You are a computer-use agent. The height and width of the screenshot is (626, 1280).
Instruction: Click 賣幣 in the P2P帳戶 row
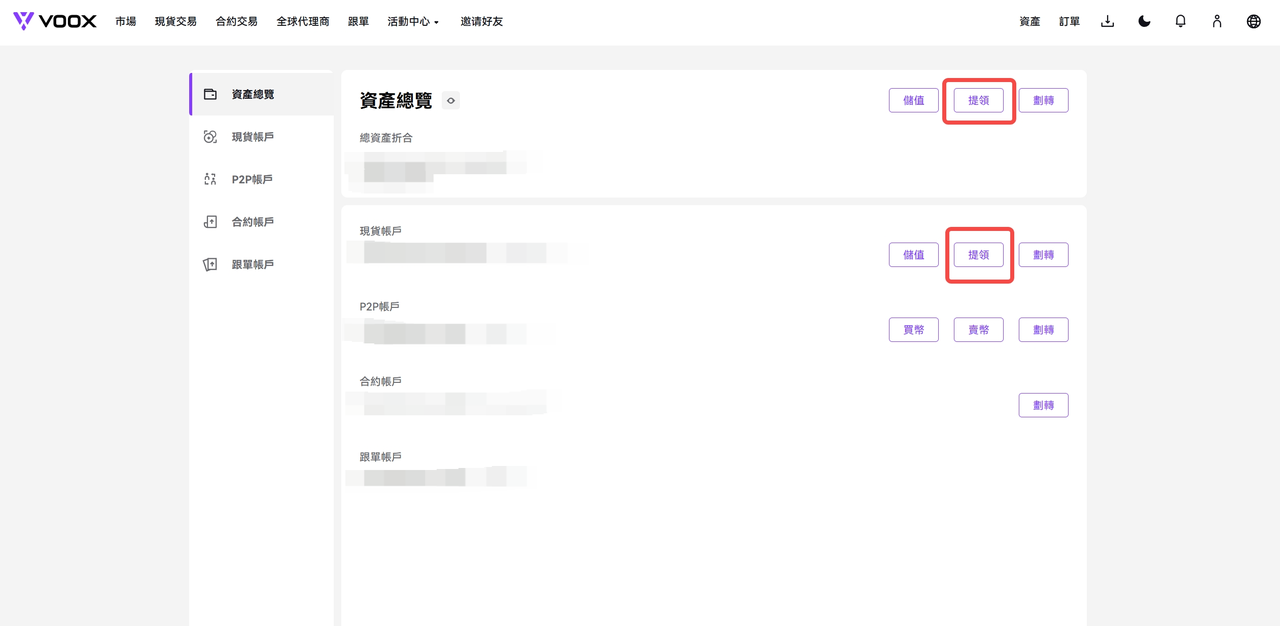coord(978,330)
